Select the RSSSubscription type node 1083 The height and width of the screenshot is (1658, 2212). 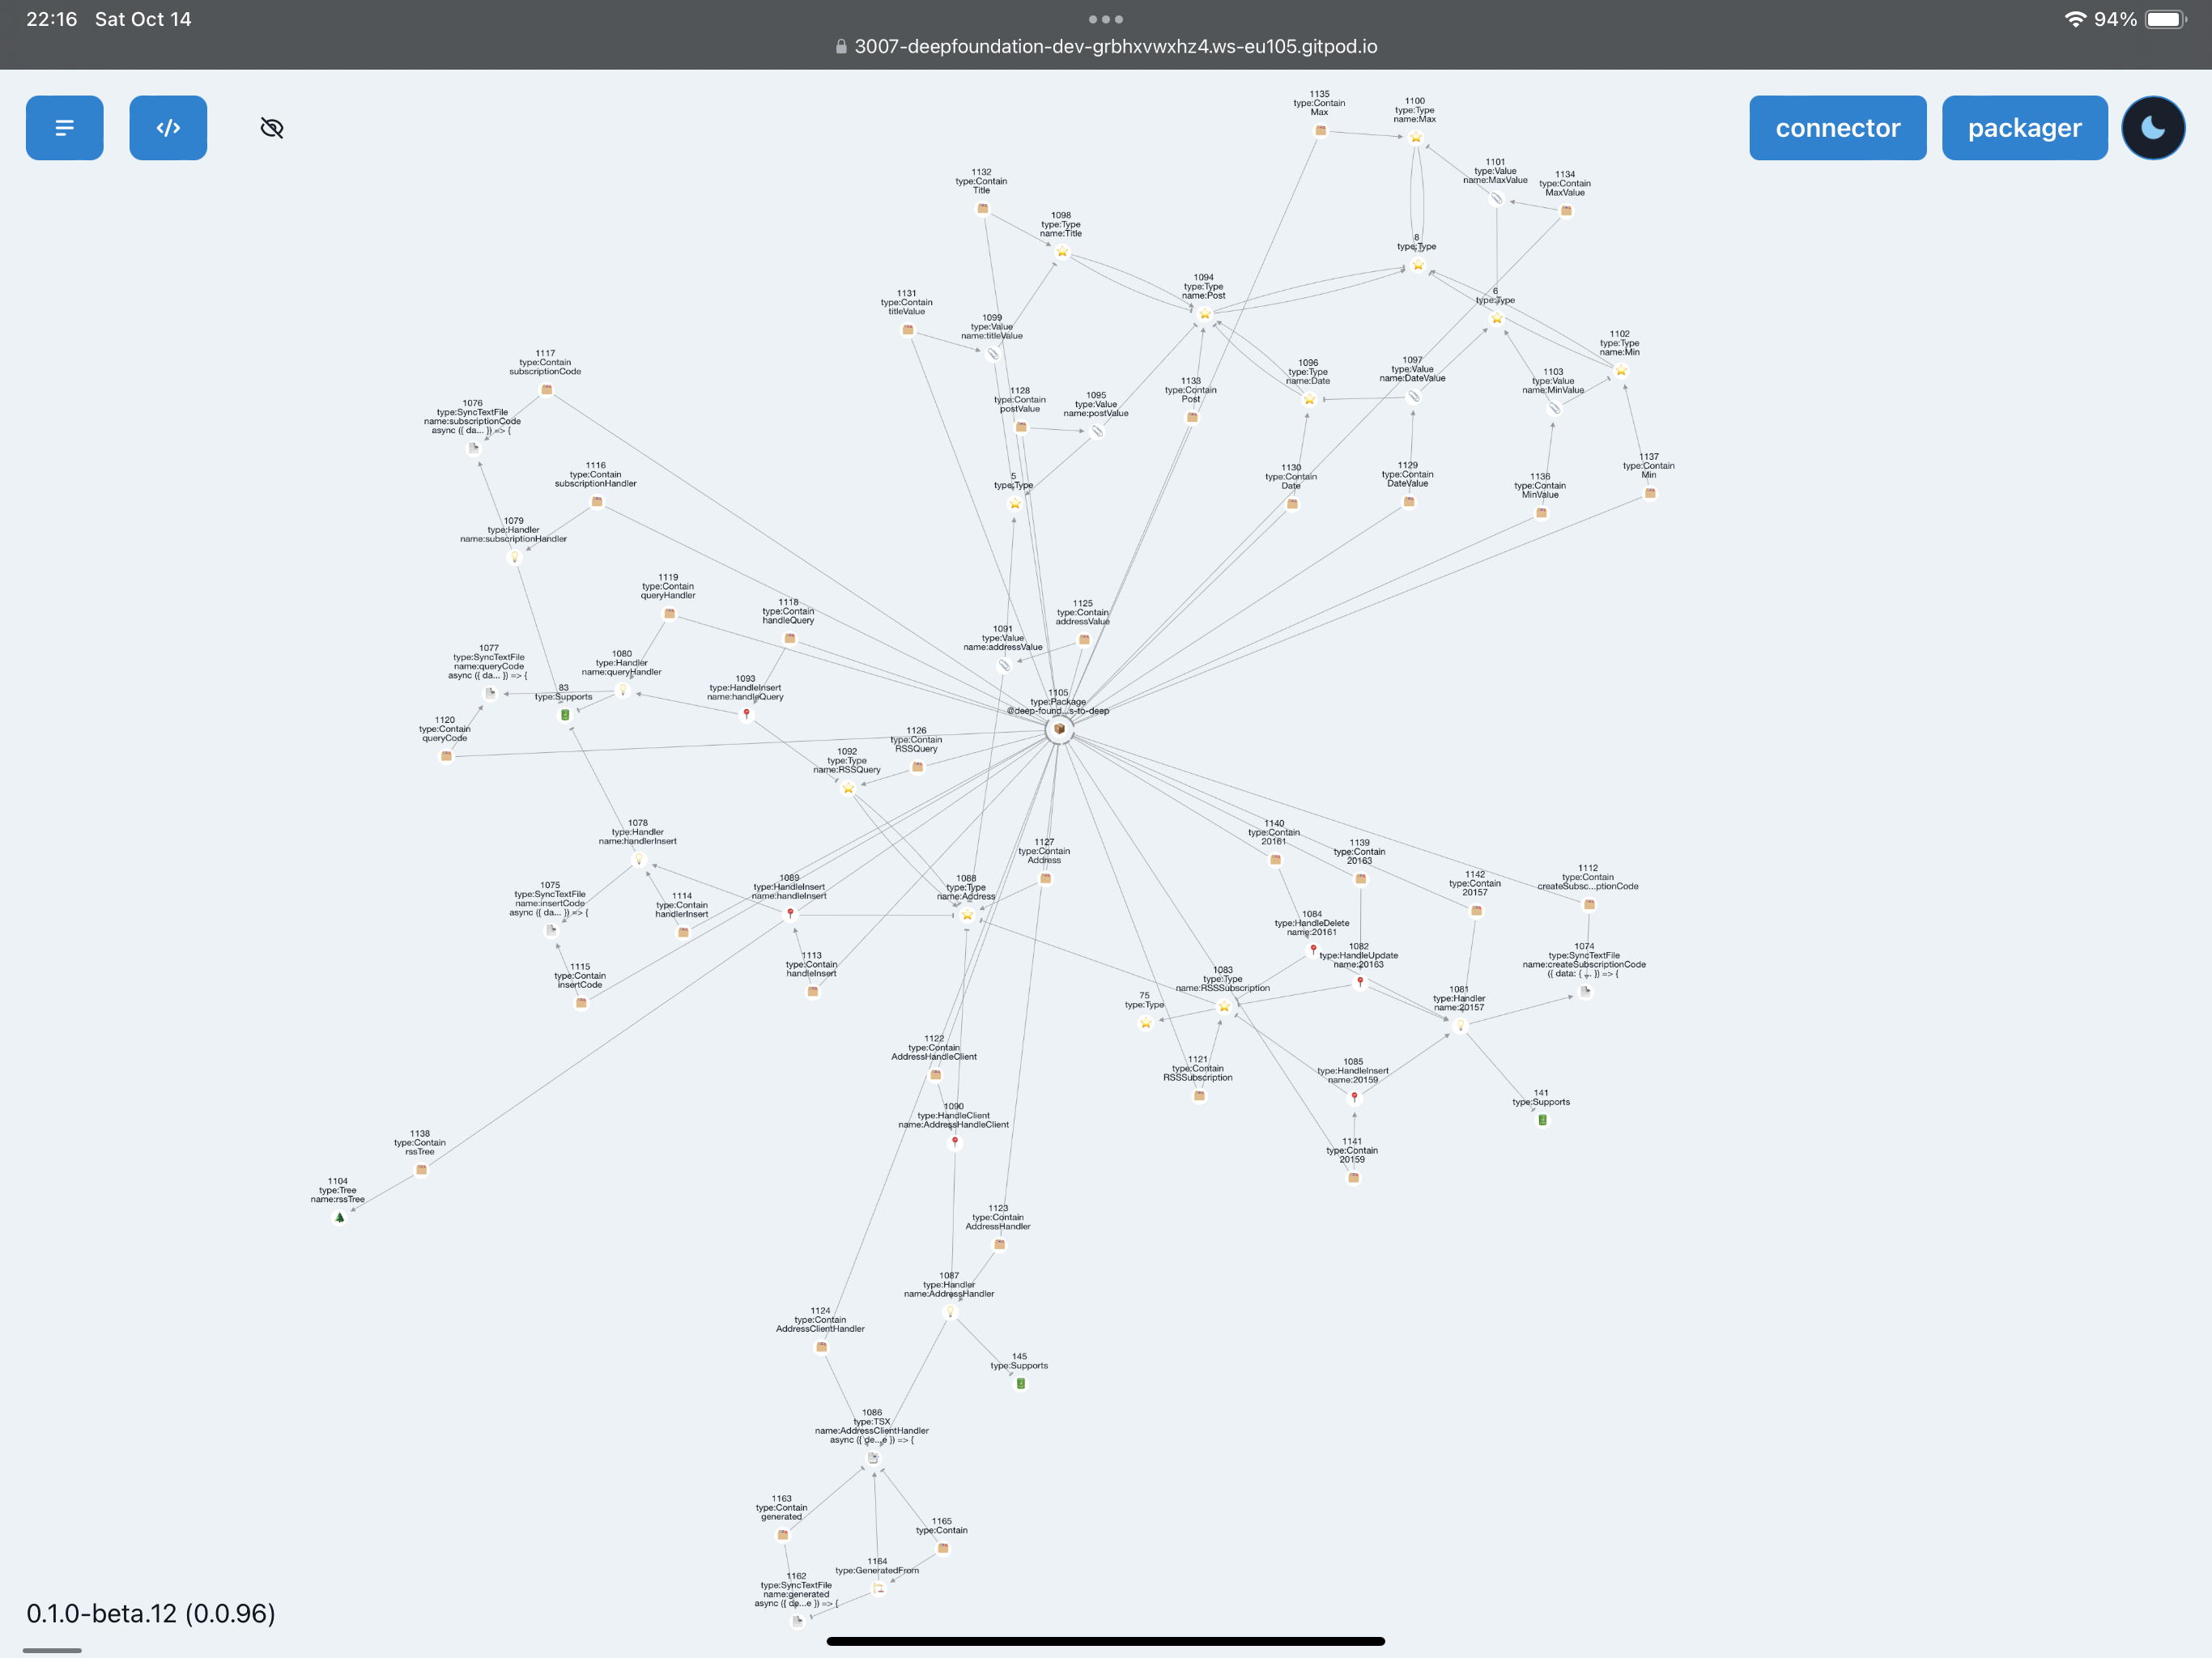coord(1224,1007)
